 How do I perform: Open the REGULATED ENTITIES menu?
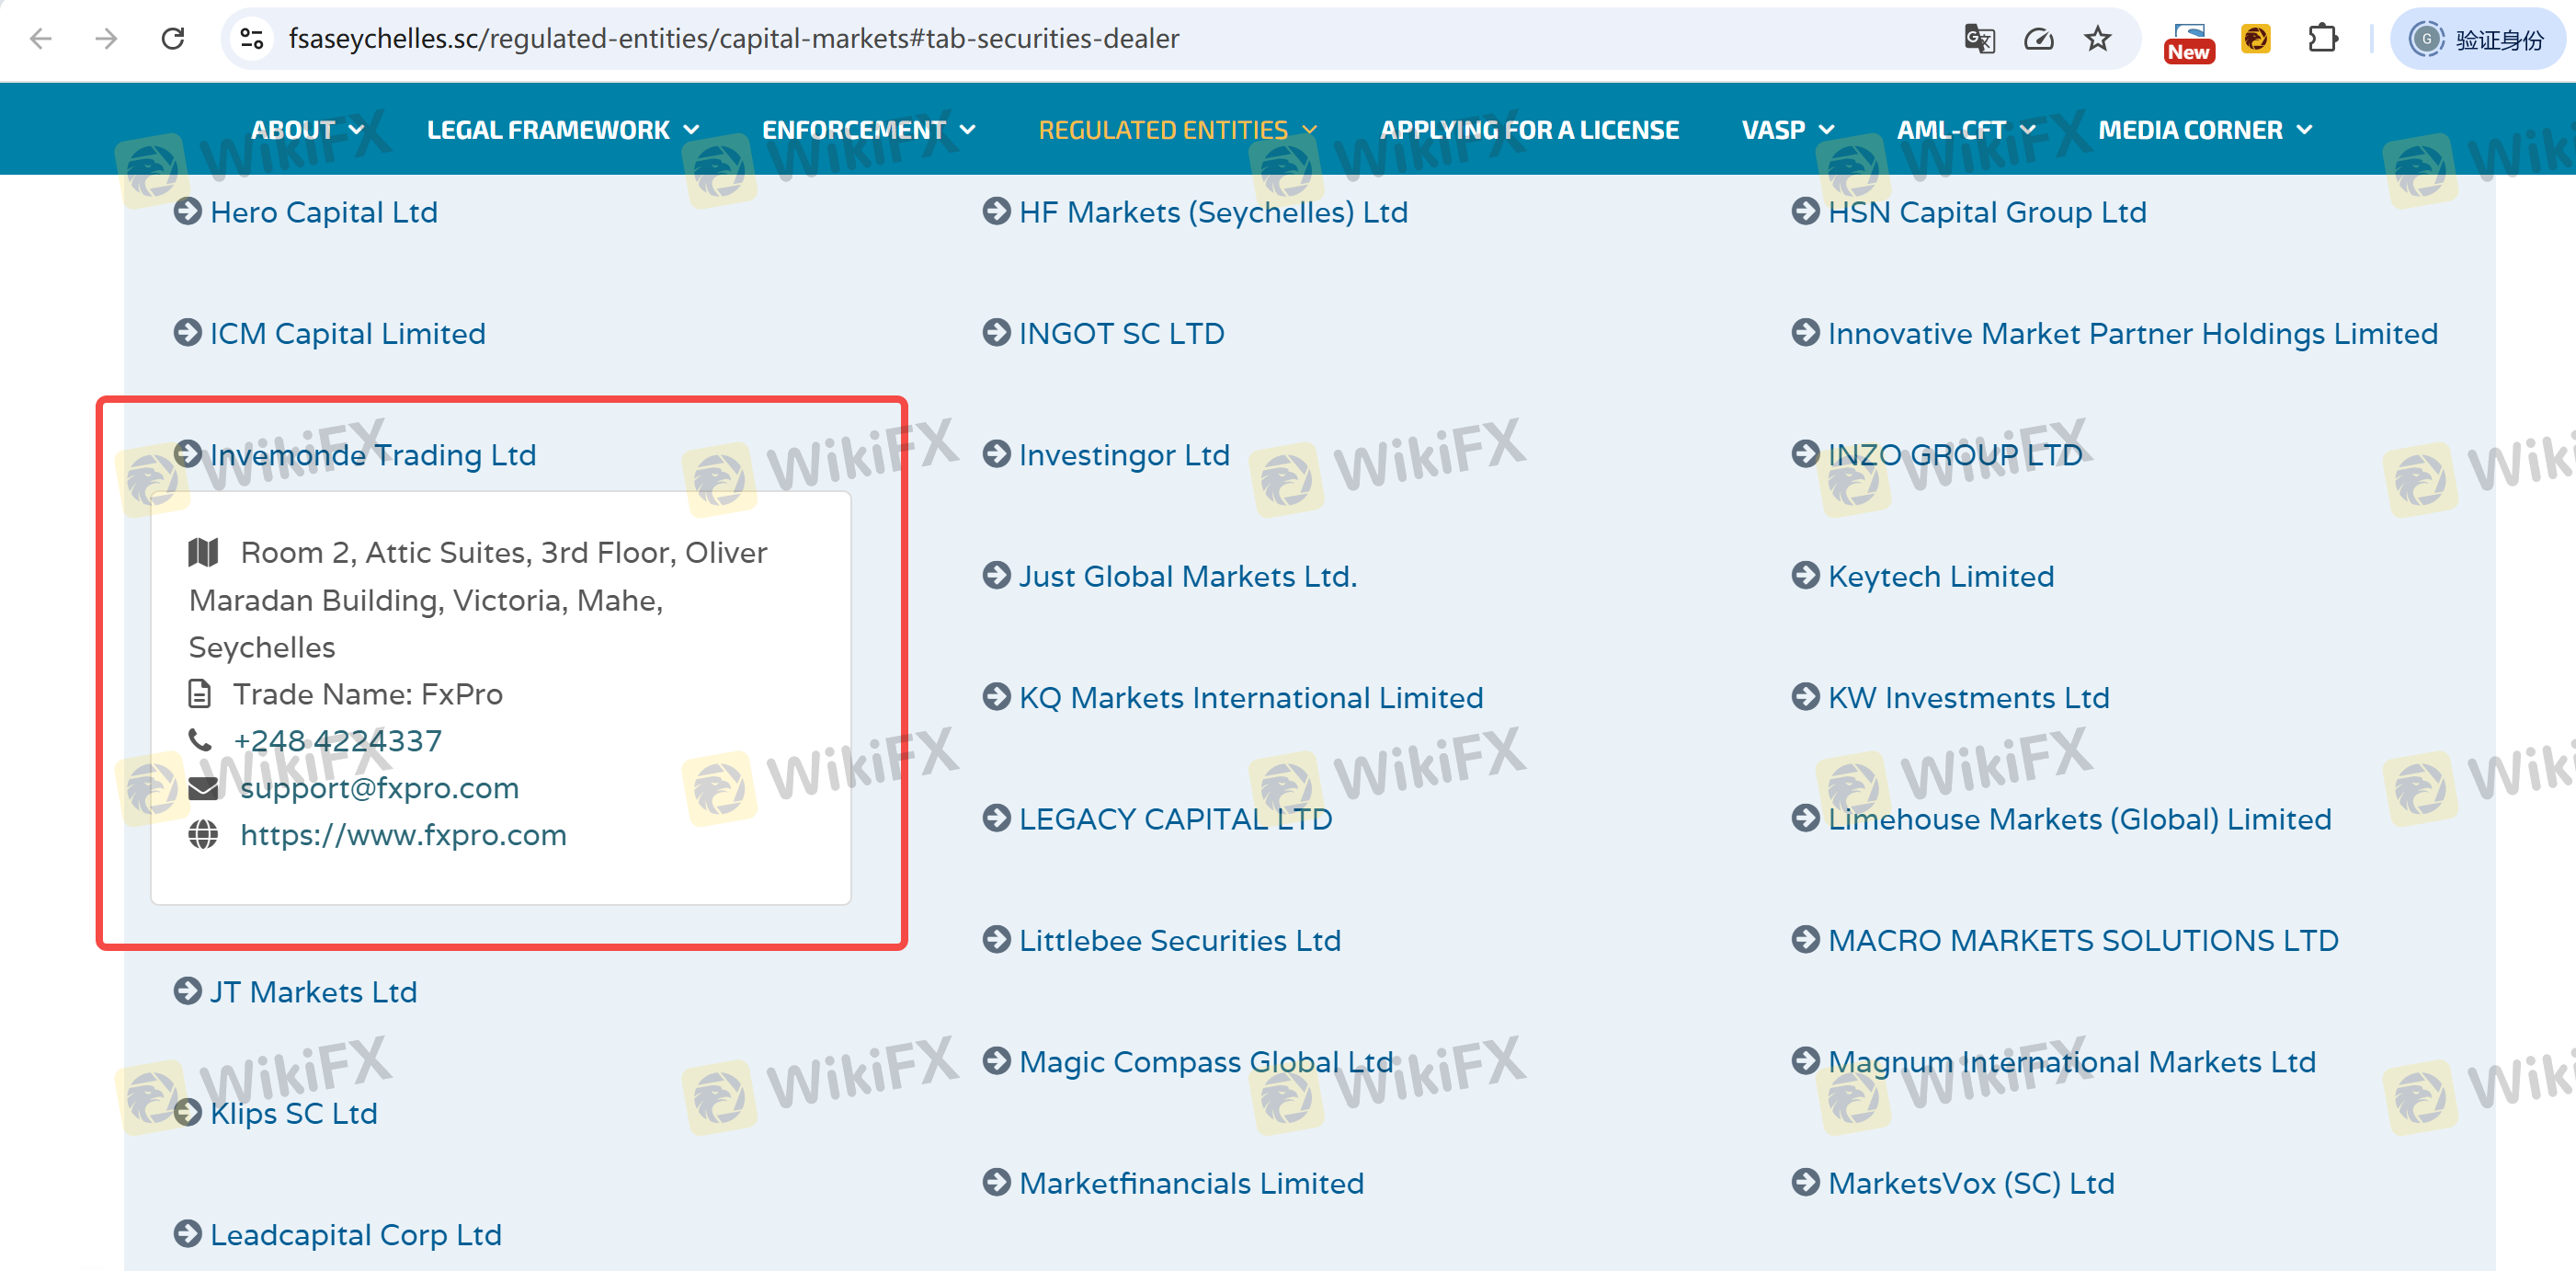click(x=1177, y=130)
